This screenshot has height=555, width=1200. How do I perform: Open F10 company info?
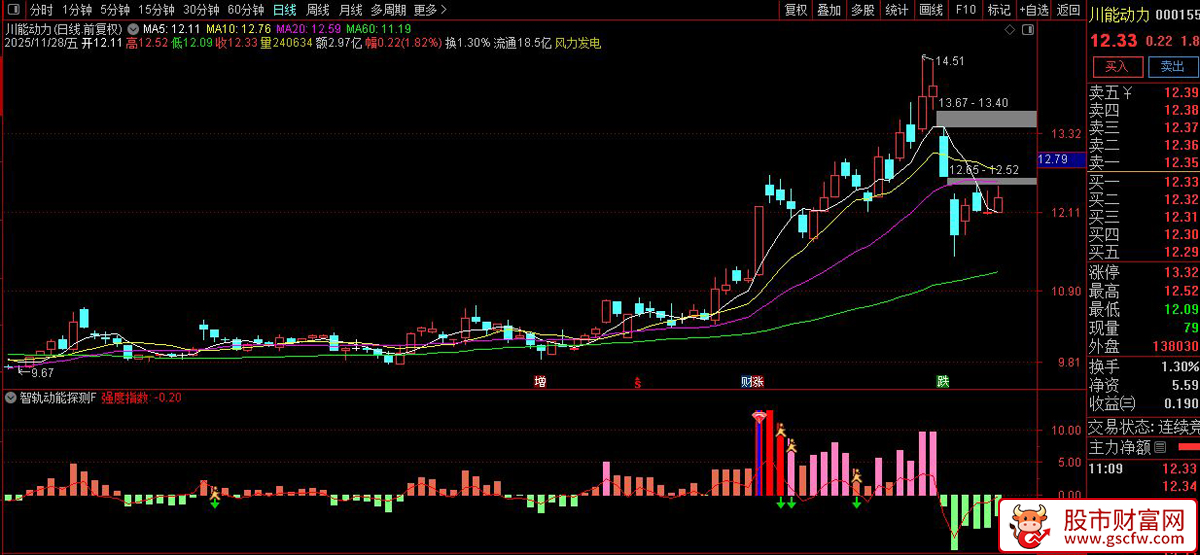click(965, 10)
